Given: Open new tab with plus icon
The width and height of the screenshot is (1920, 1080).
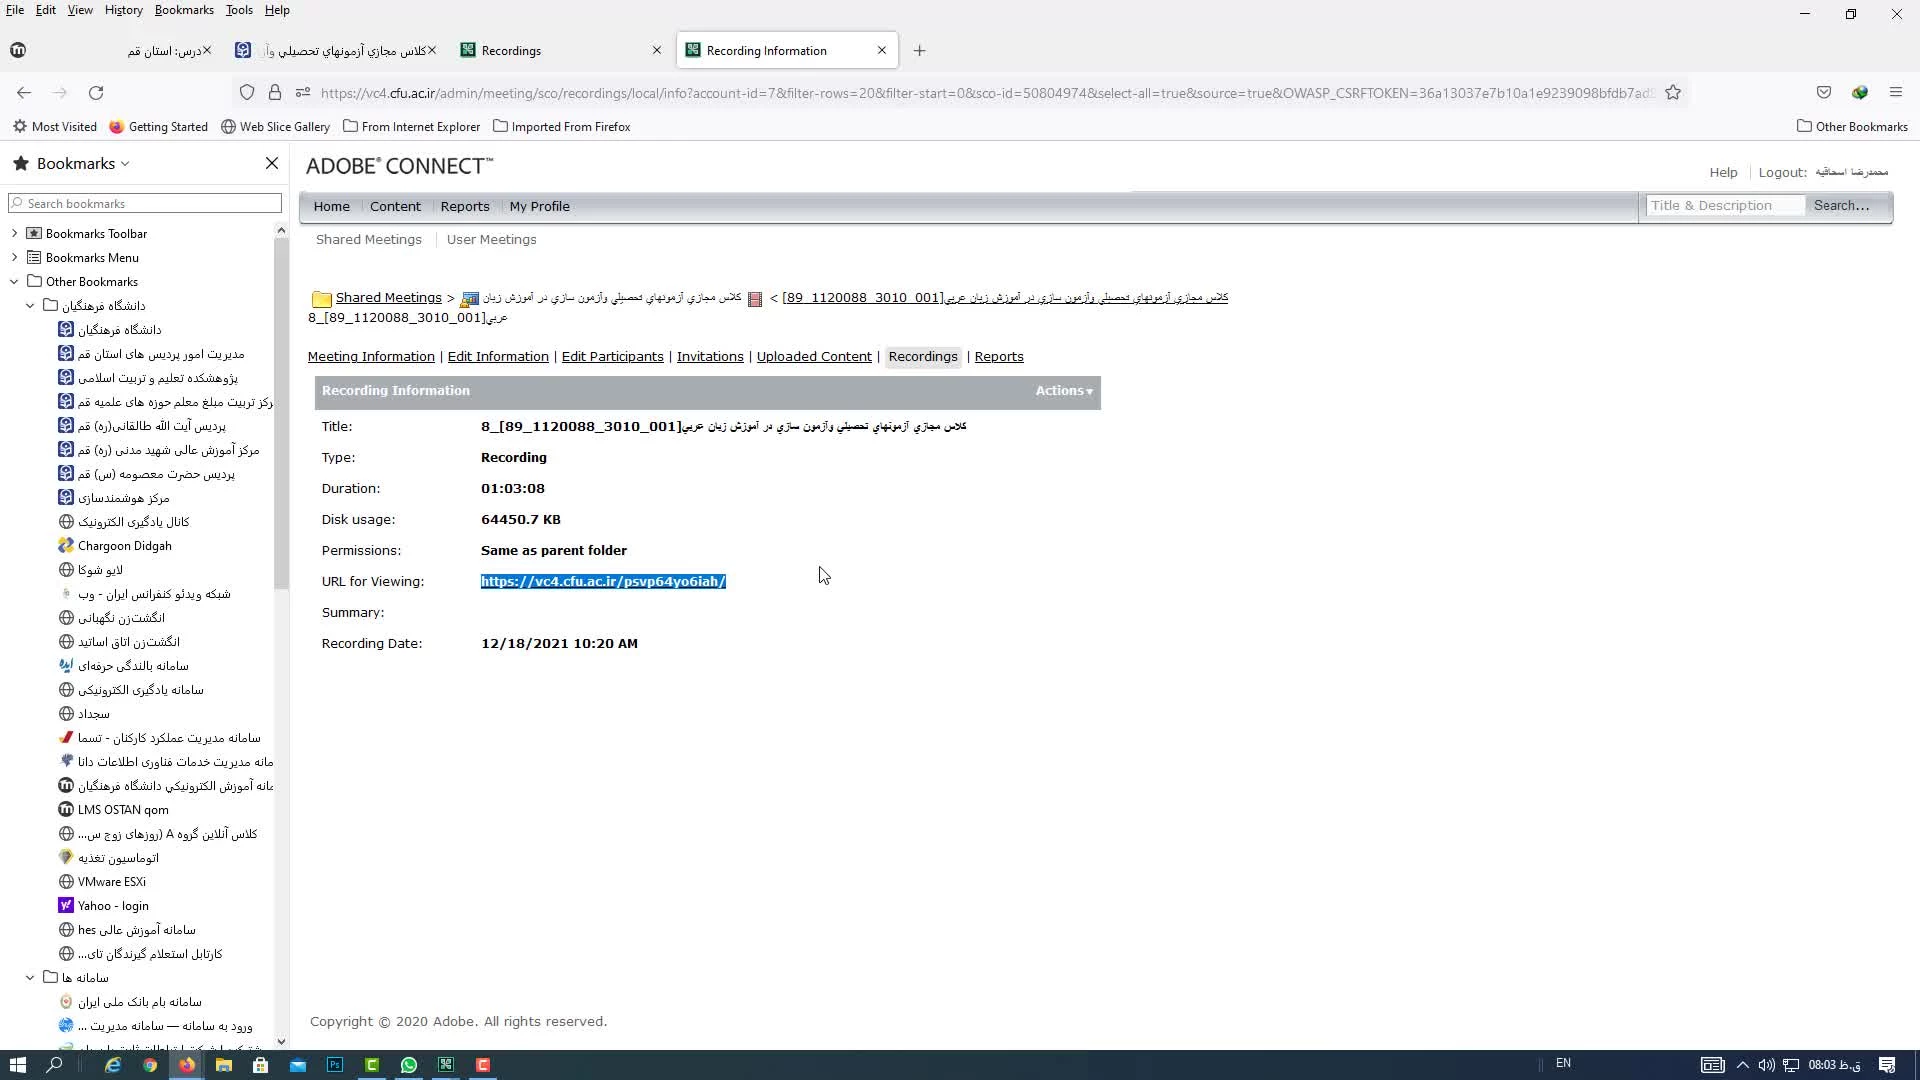Looking at the screenshot, I should tap(919, 51).
